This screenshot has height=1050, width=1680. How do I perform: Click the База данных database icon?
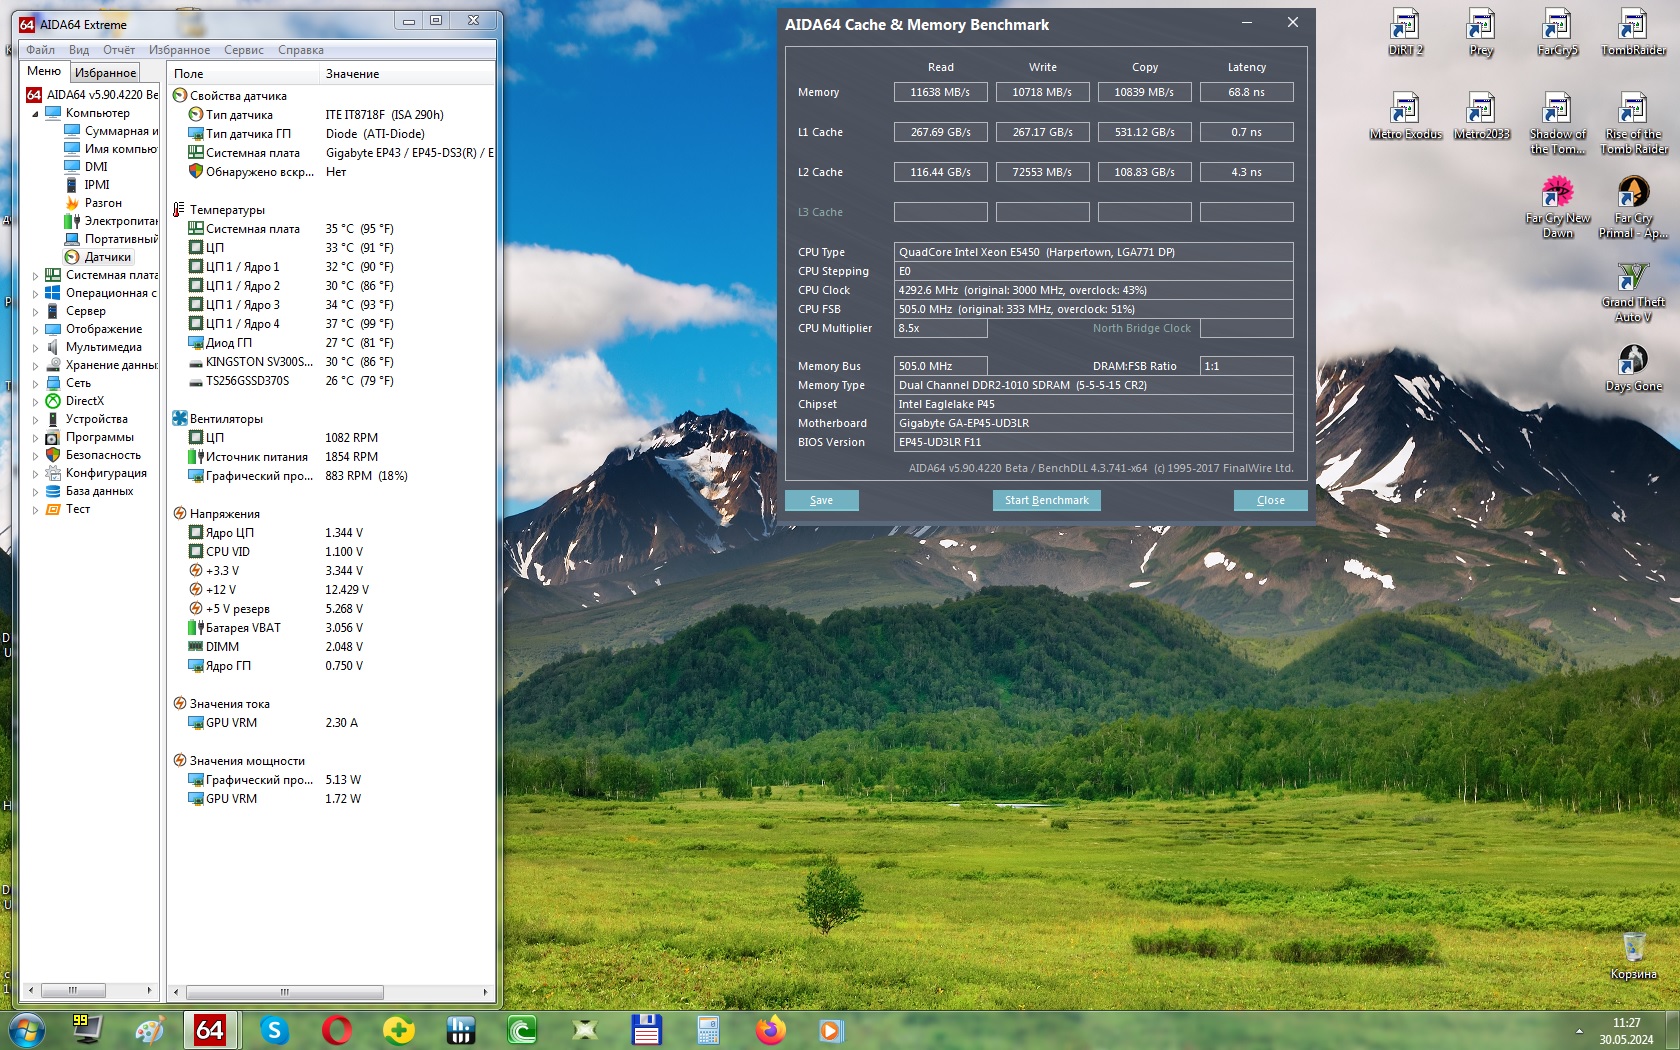[x=53, y=491]
